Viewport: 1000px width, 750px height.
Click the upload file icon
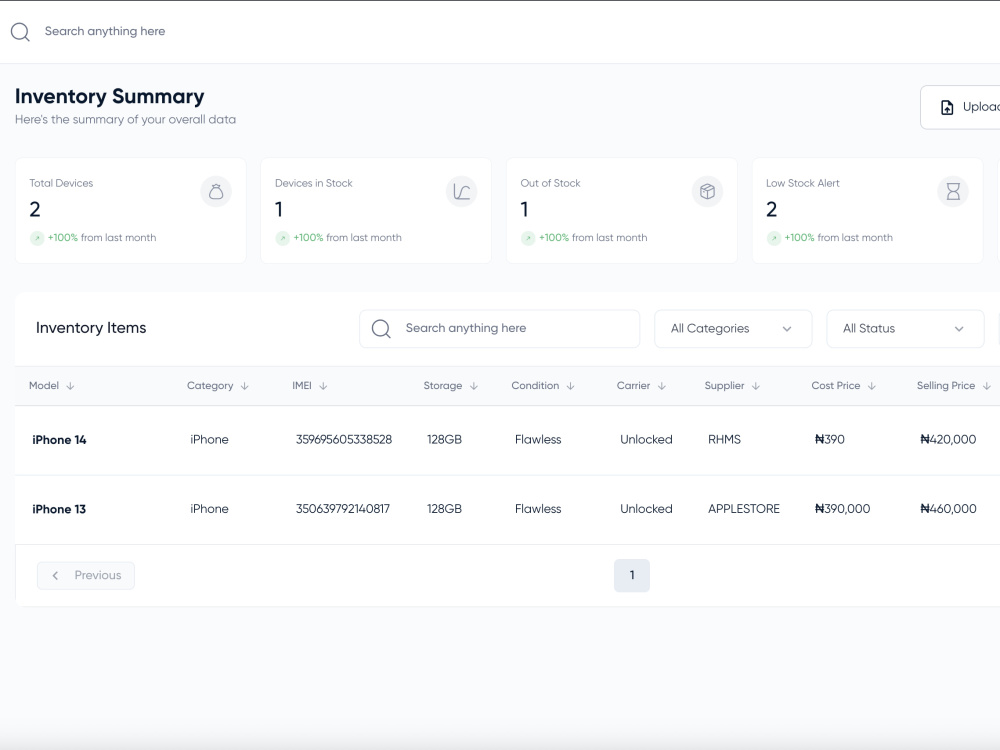947,107
